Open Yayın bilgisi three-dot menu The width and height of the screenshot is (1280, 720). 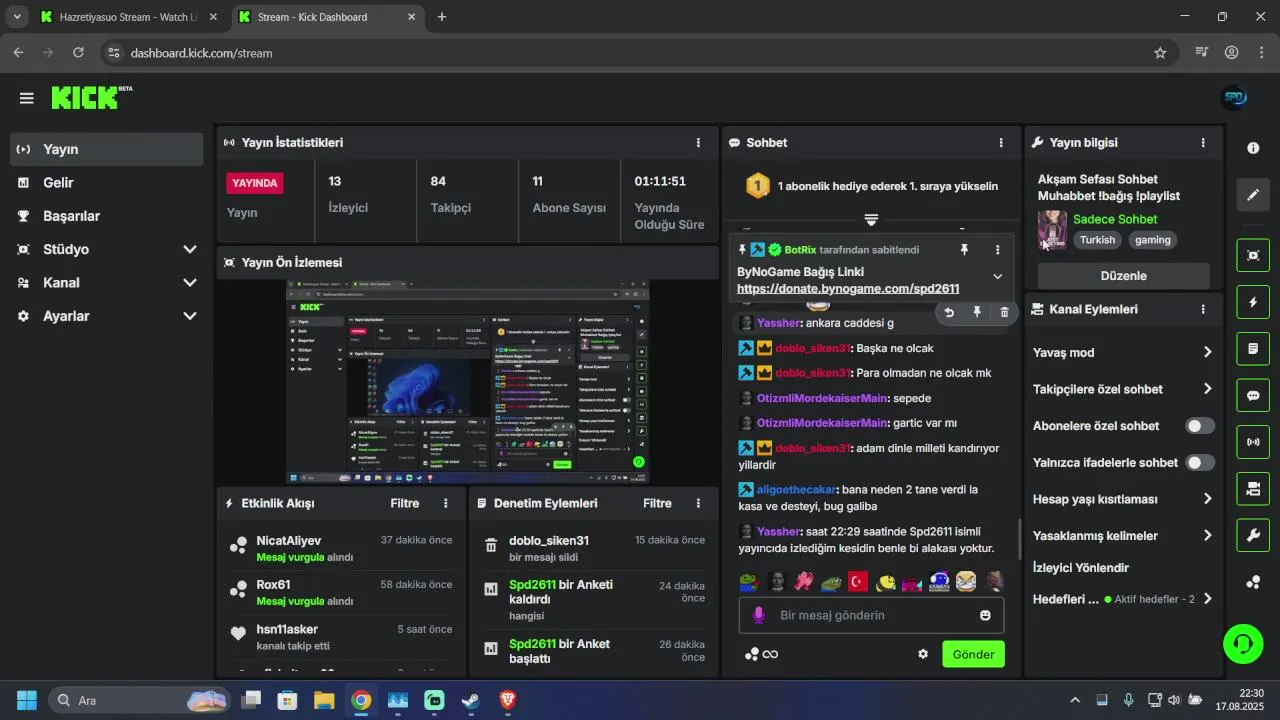(1203, 143)
